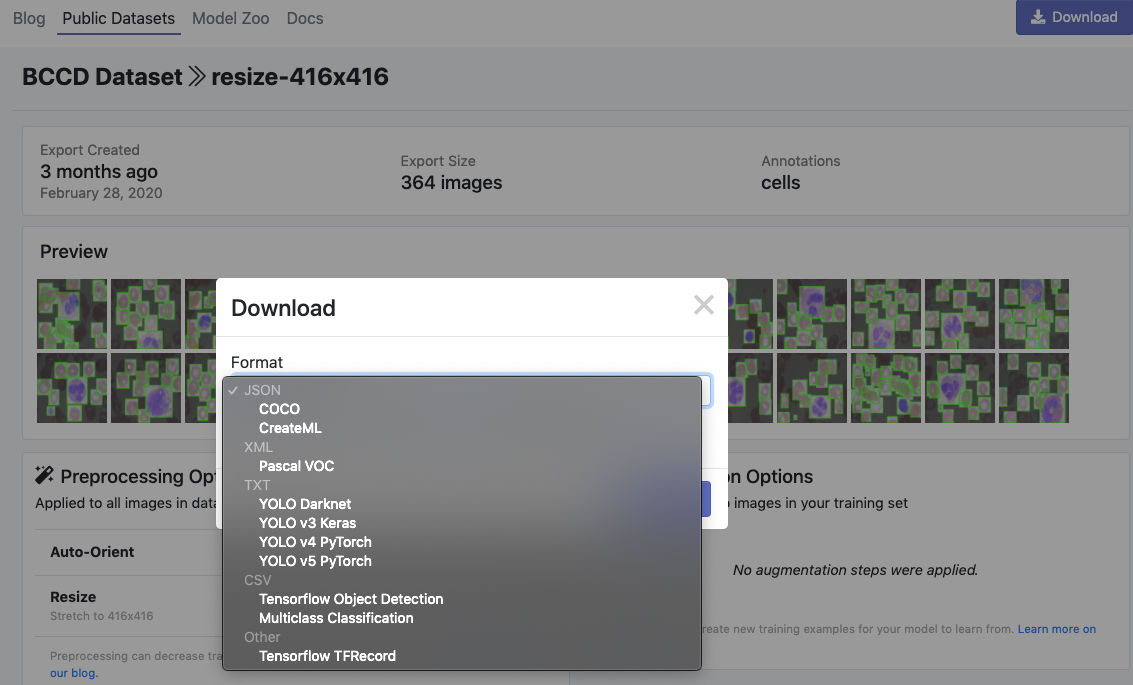Close the Download dialog
Image resolution: width=1133 pixels, height=685 pixels.
[703, 305]
